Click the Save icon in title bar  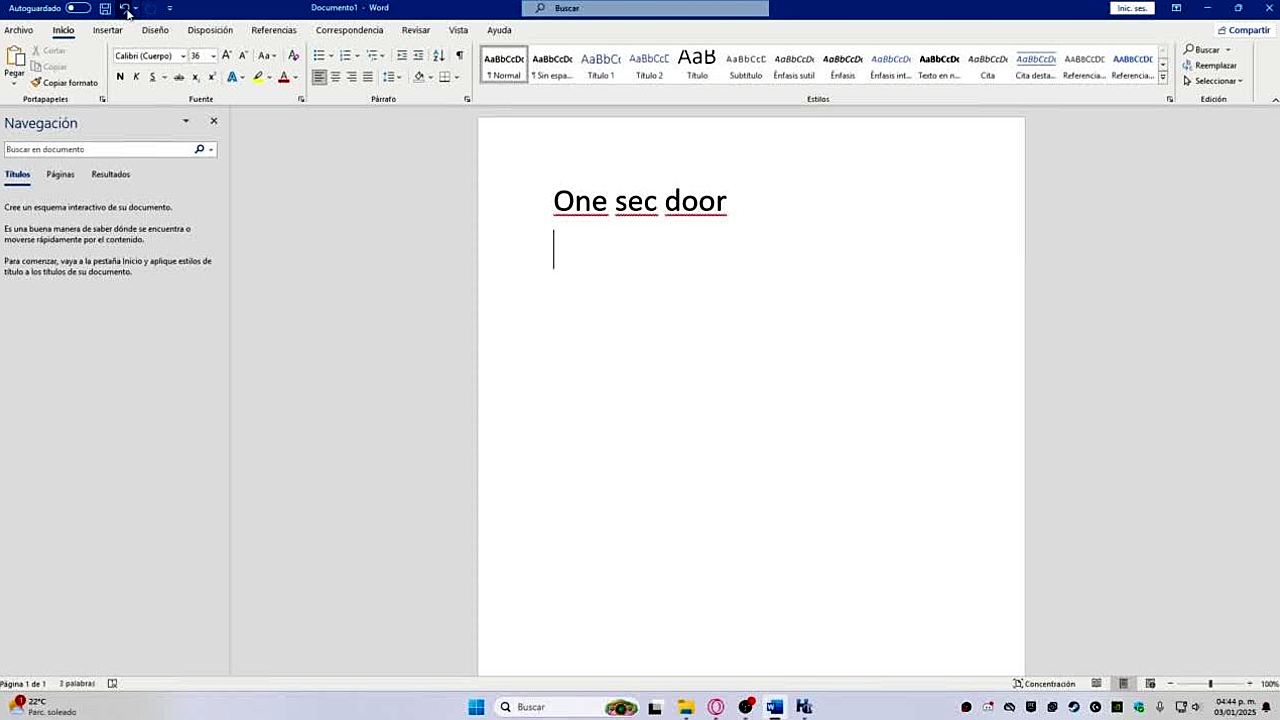105,8
